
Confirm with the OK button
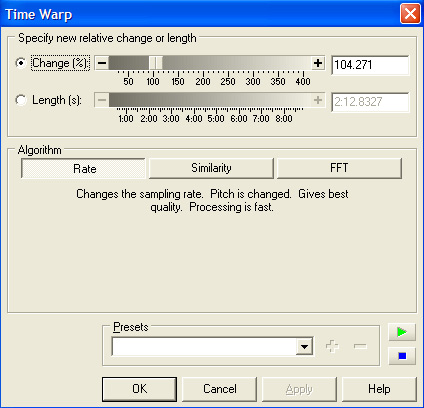[139, 389]
